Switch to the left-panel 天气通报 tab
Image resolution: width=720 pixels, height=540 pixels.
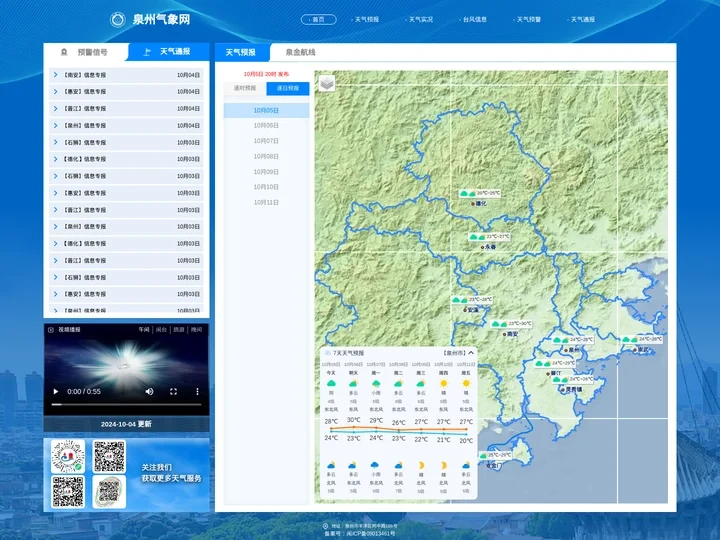pyautogui.click(x=169, y=52)
